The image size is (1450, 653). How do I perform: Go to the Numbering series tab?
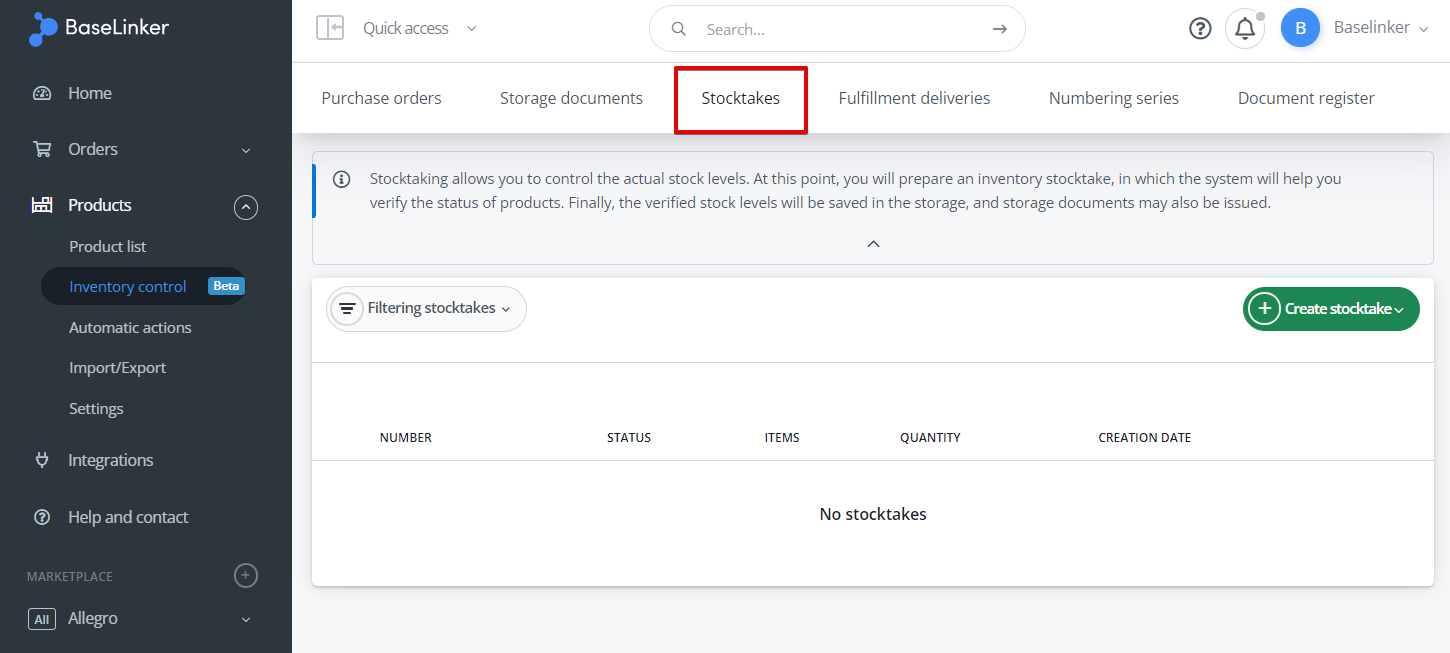[1114, 98]
